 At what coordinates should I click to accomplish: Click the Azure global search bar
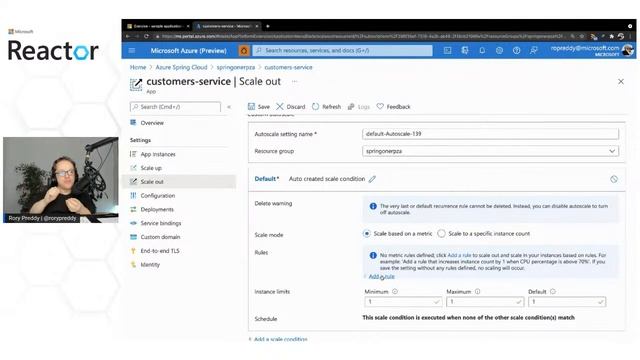click(342, 51)
